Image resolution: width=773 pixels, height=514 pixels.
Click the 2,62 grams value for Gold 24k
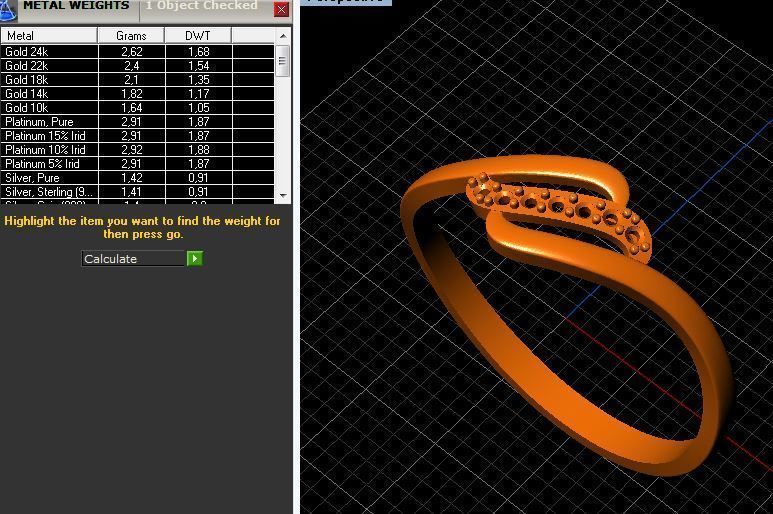click(x=132, y=52)
